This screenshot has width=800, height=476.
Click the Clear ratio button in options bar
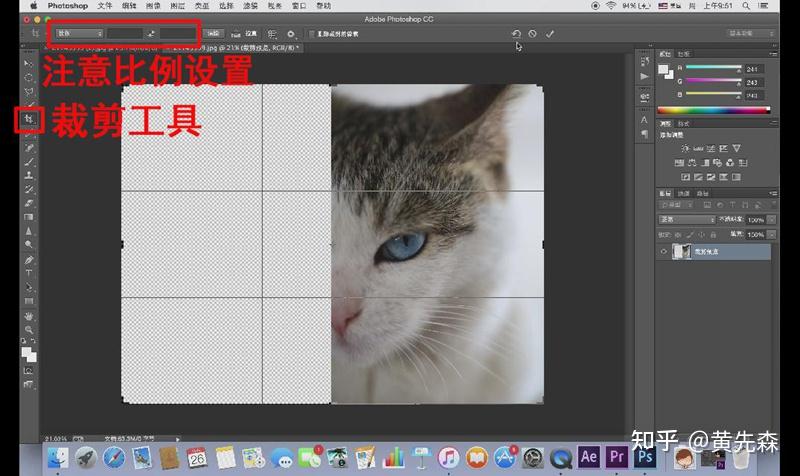(x=213, y=34)
